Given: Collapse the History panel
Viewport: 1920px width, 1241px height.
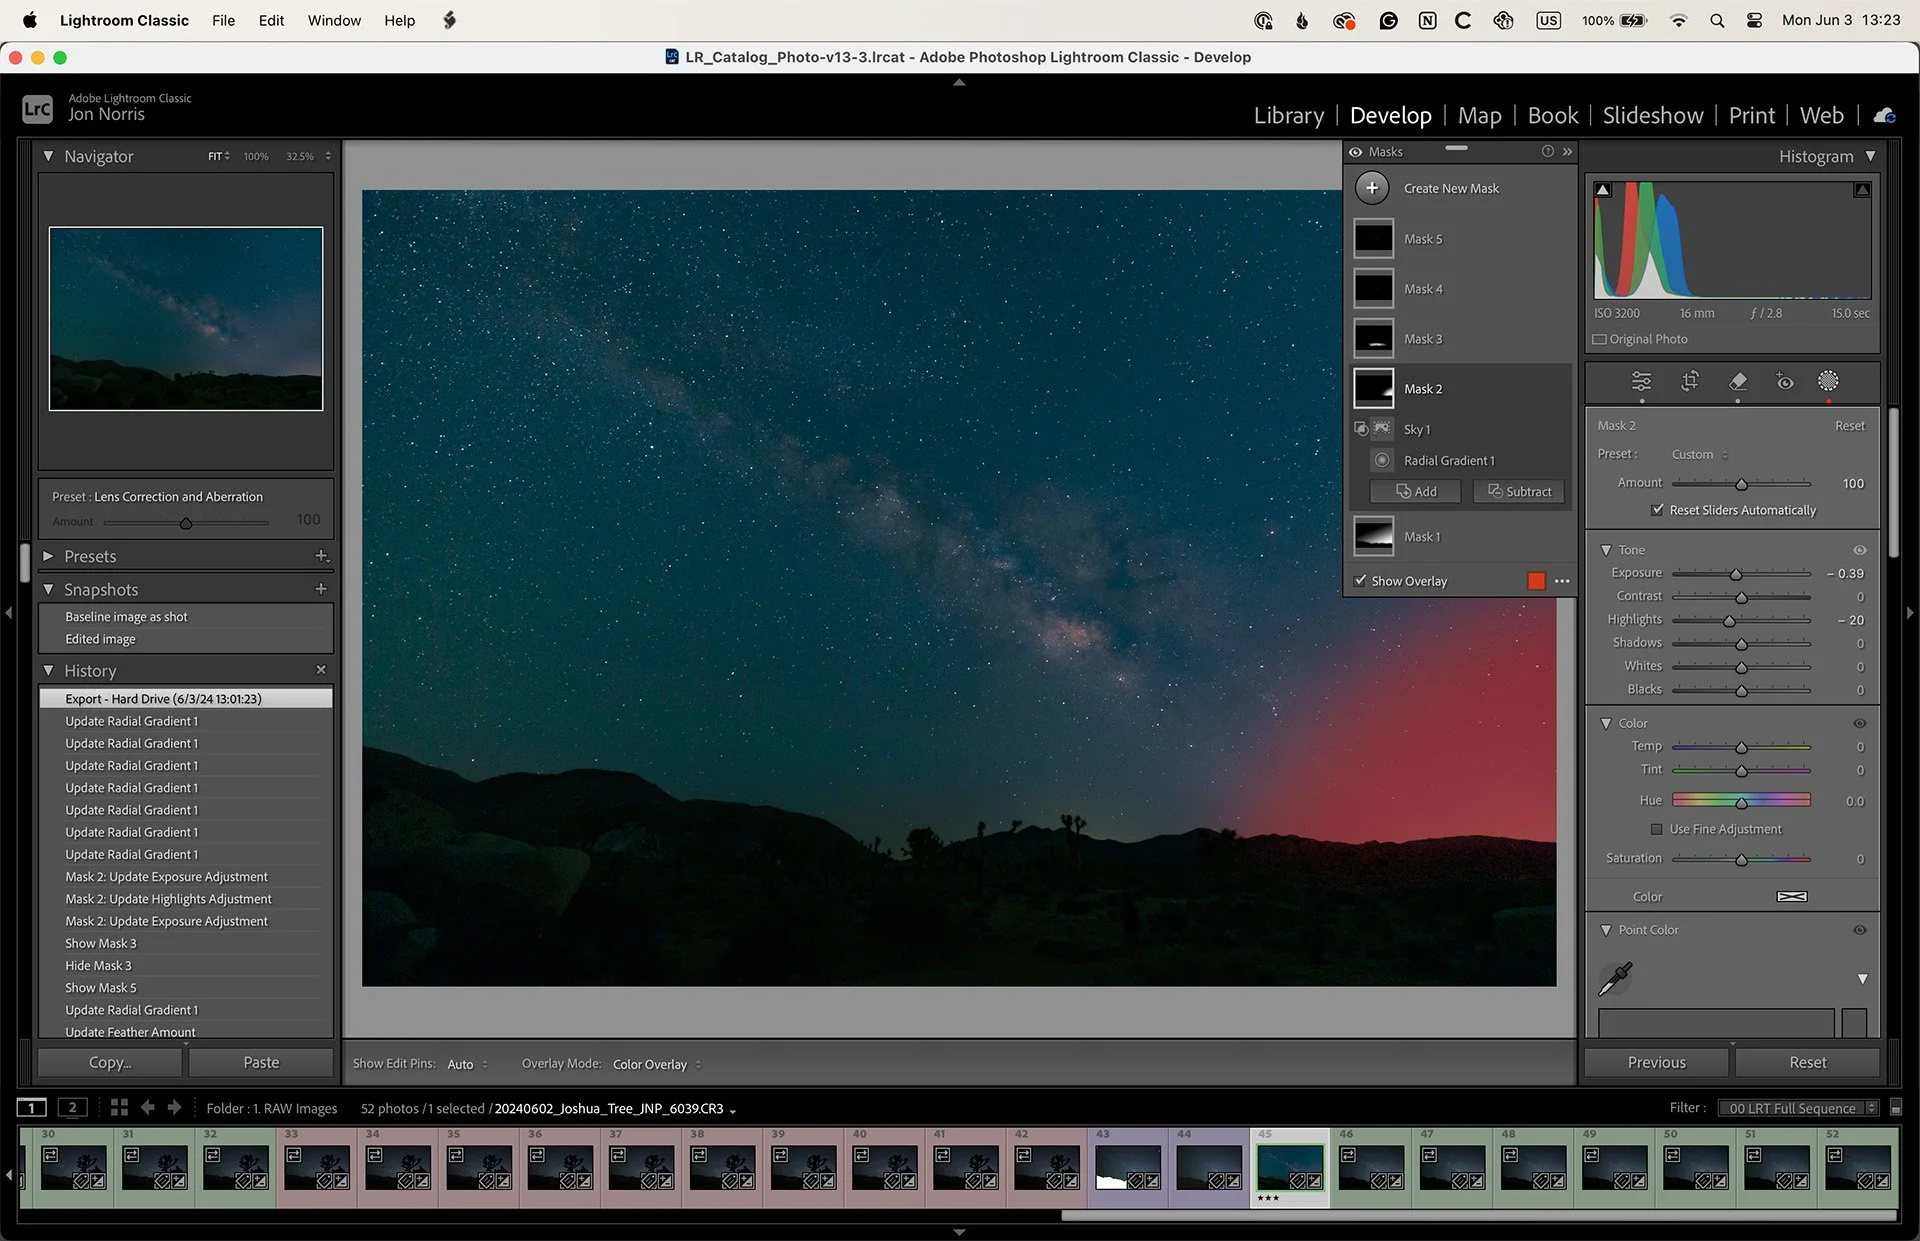Looking at the screenshot, I should tap(48, 671).
